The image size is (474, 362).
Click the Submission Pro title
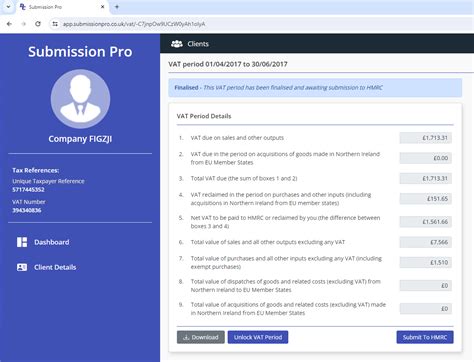tap(80, 52)
